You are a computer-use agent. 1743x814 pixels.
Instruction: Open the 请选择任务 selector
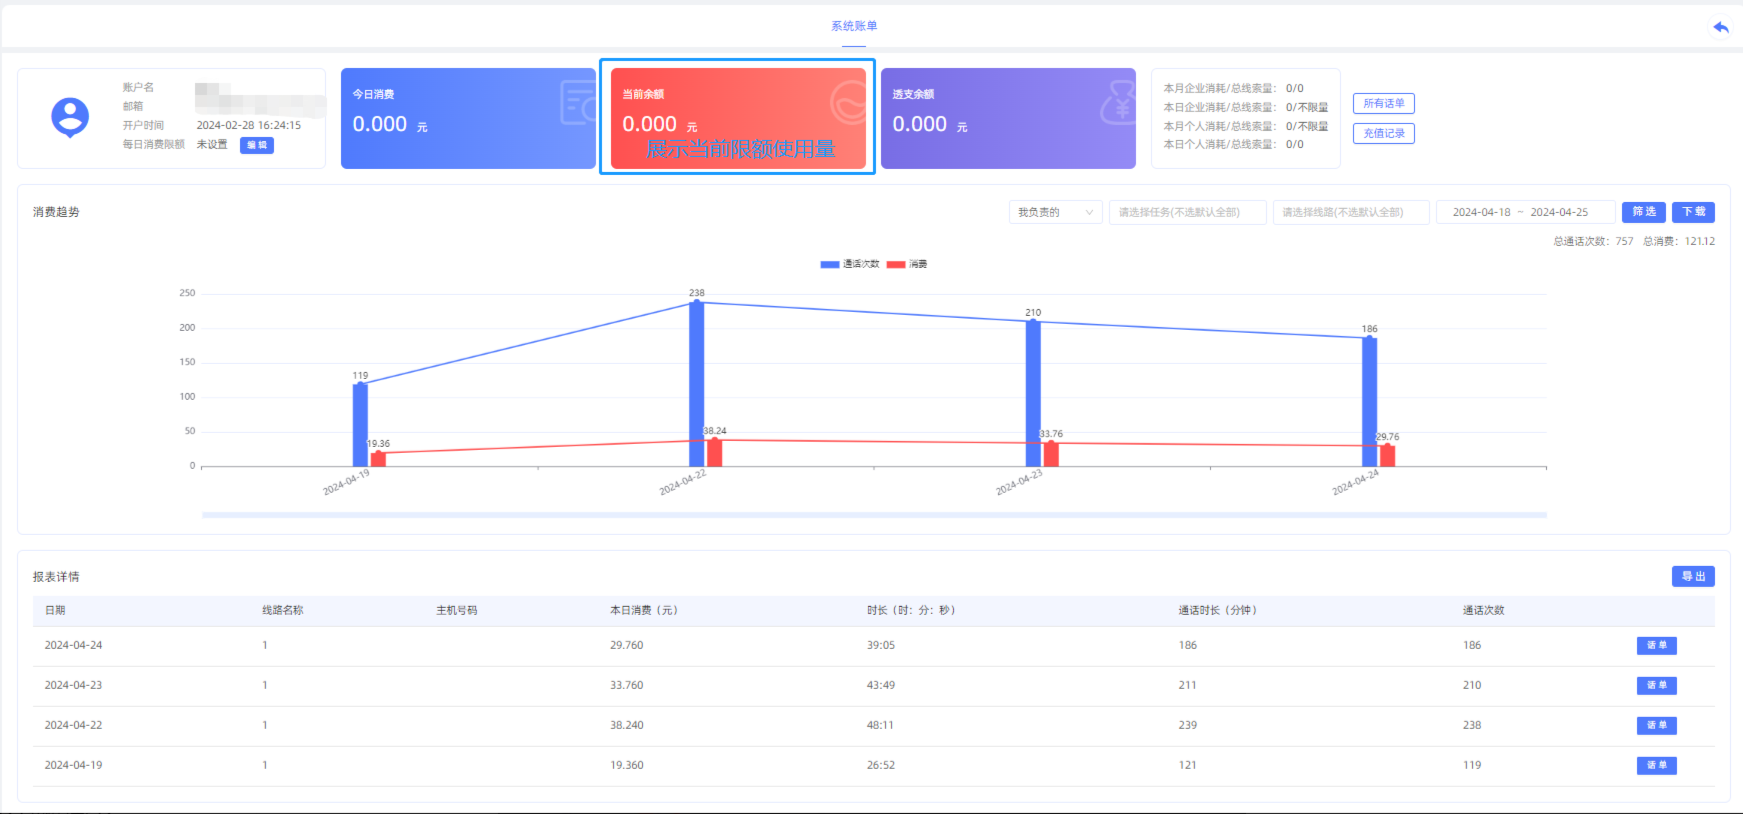pyautogui.click(x=1187, y=212)
